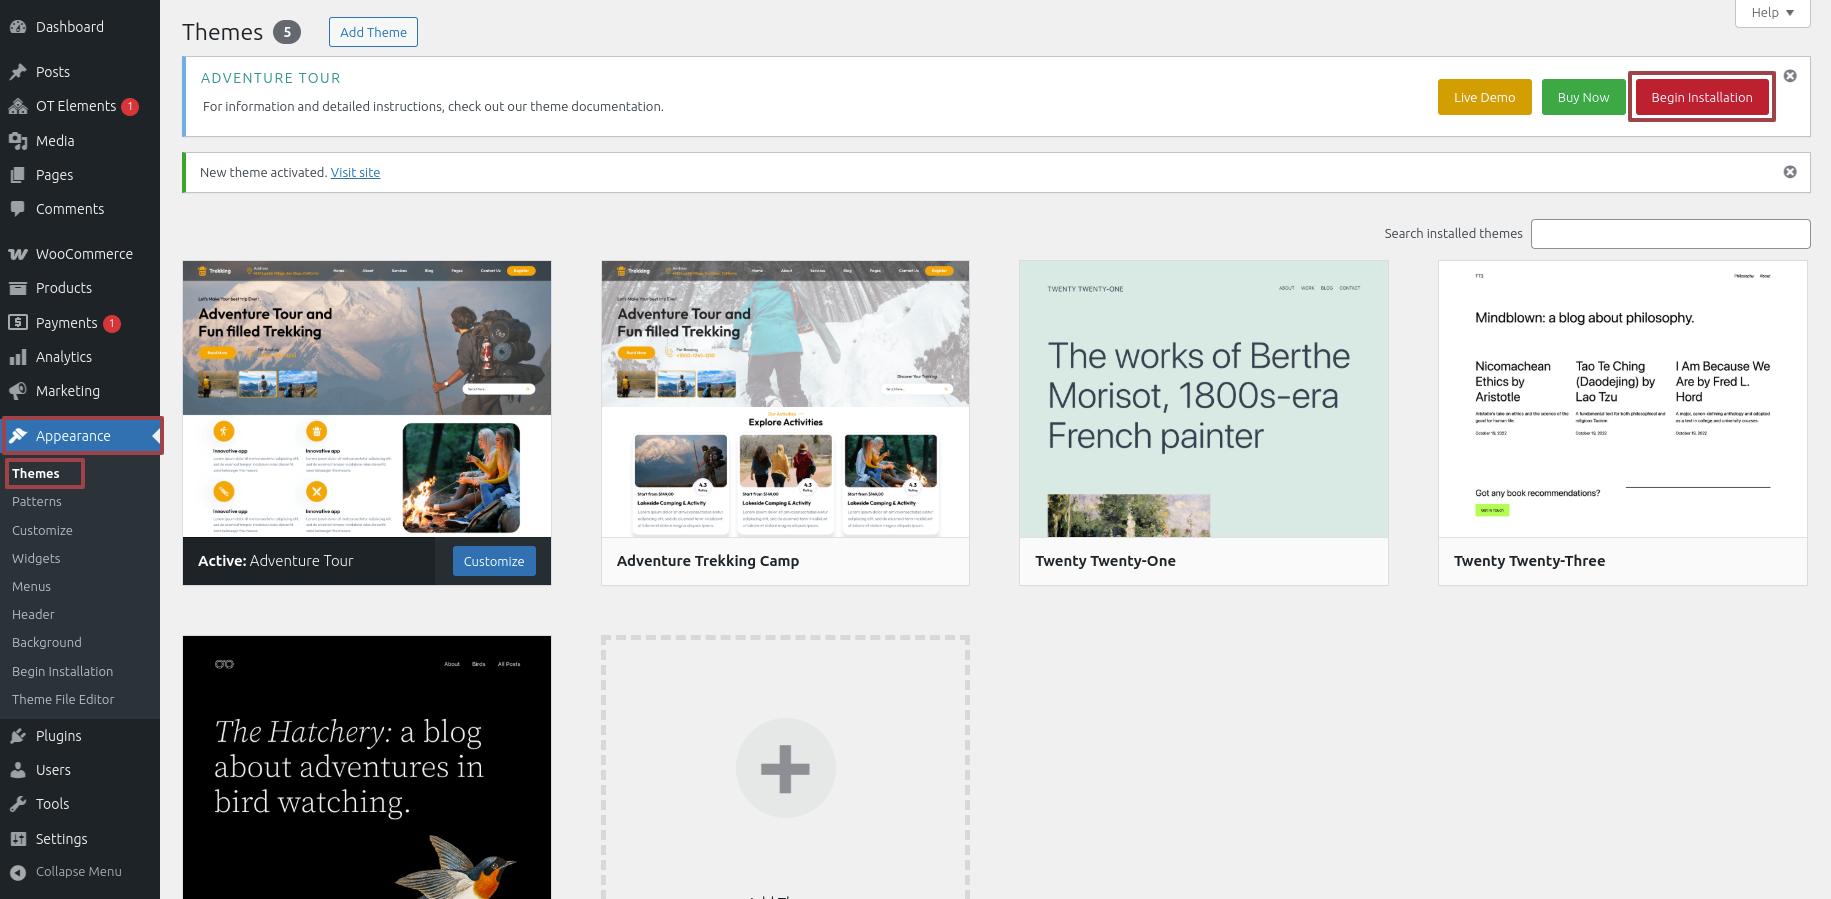Open Customize in Appearance submenu
This screenshot has height=899, width=1831.
click(42, 530)
